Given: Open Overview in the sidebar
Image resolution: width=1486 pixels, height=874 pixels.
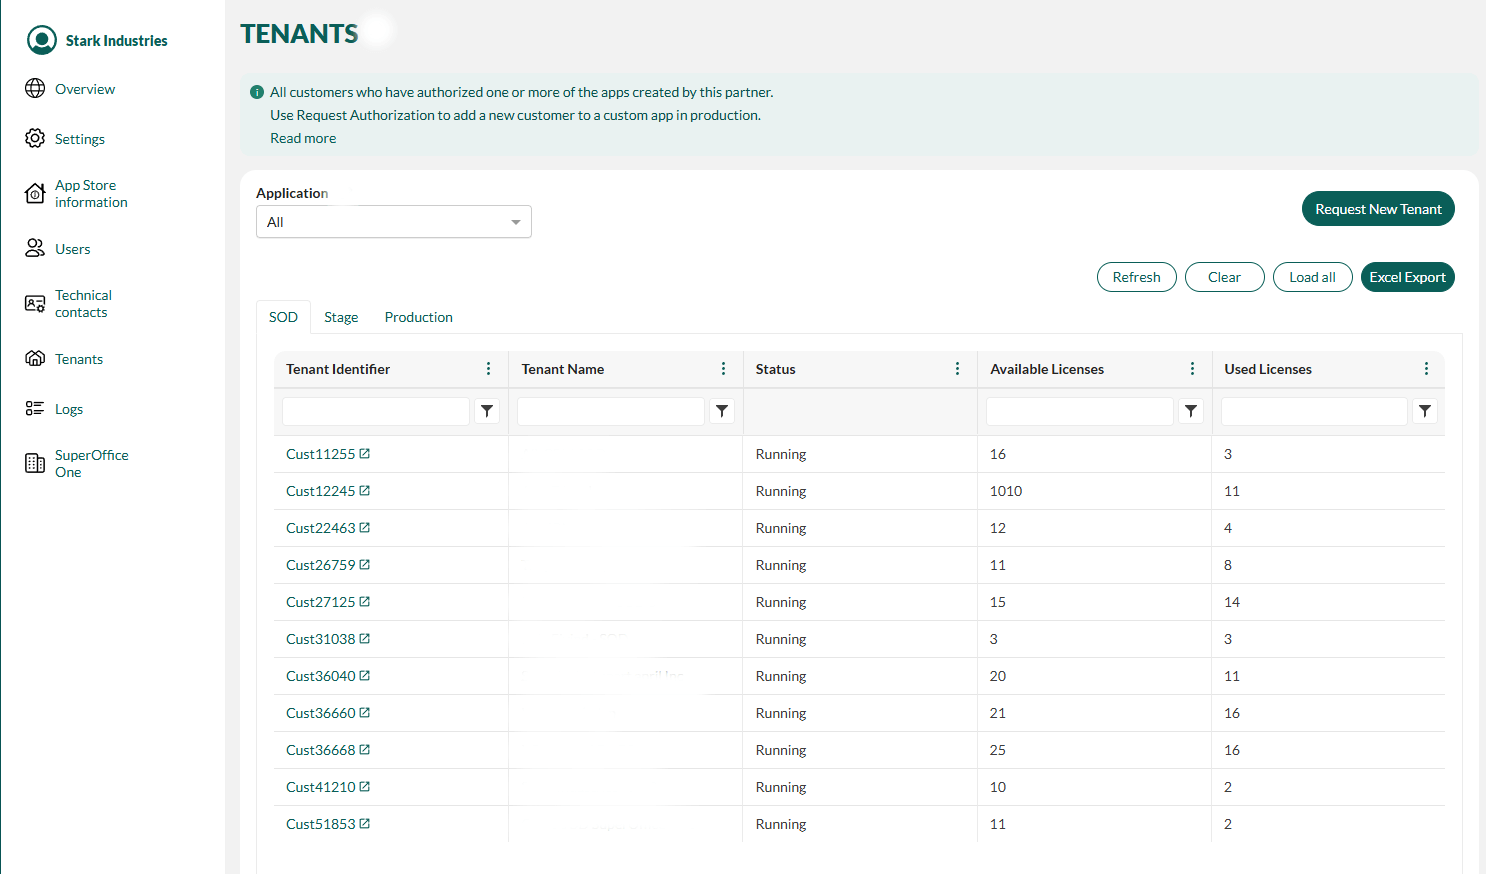Looking at the screenshot, I should click(x=85, y=89).
